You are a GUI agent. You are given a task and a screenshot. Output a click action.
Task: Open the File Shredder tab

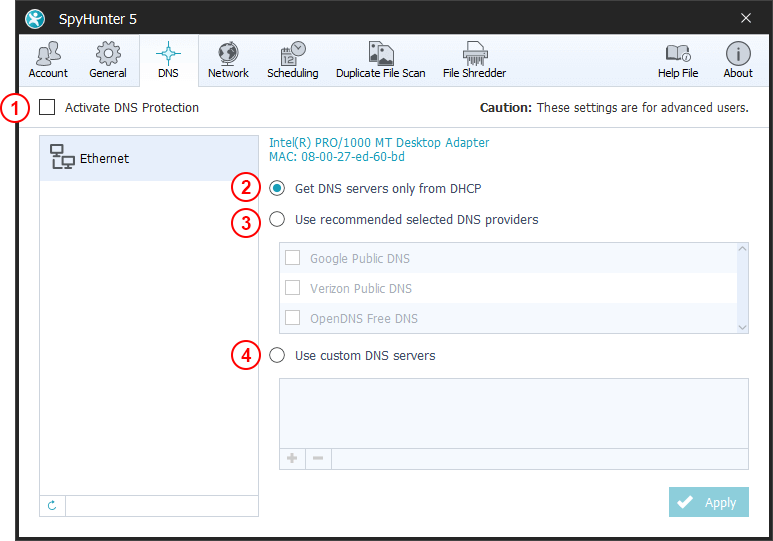click(474, 60)
